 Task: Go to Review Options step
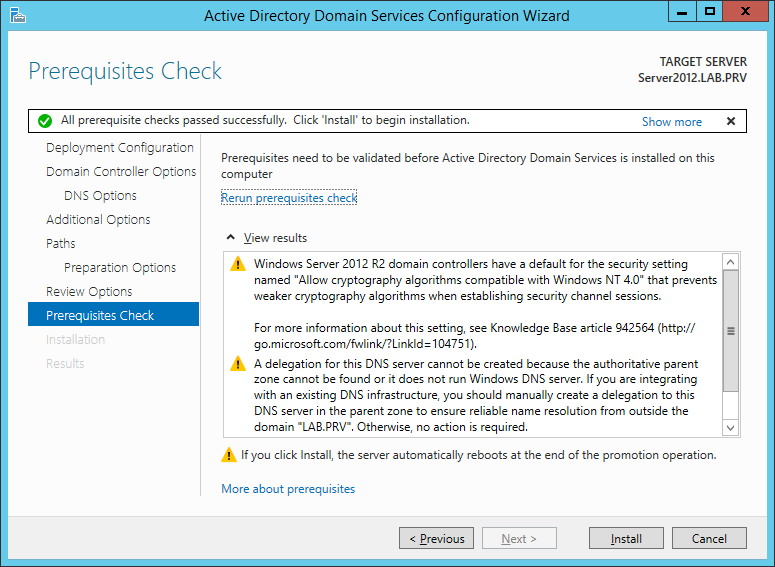coord(89,292)
